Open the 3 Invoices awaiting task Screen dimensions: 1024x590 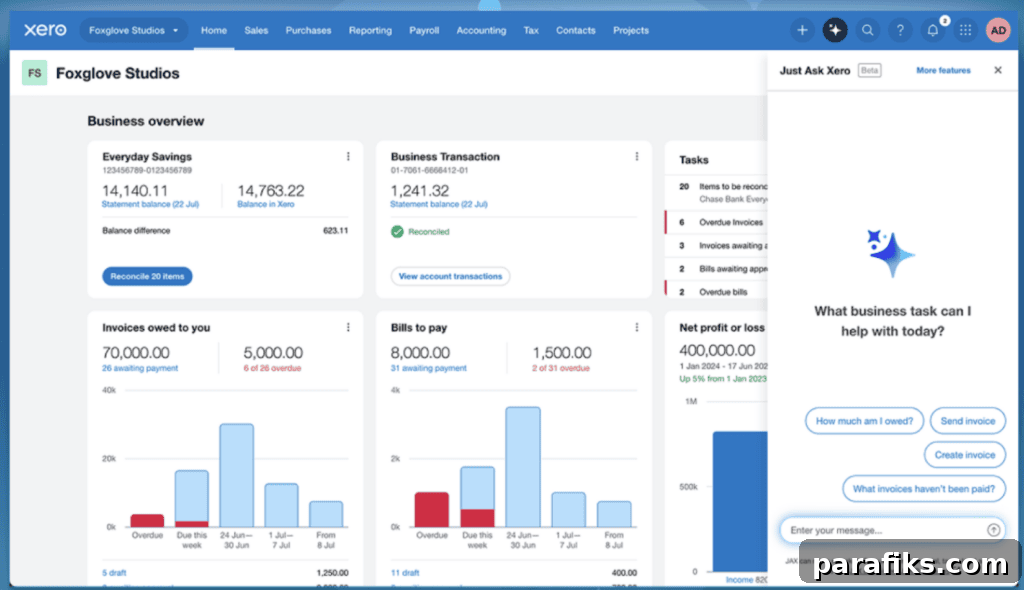(716, 246)
